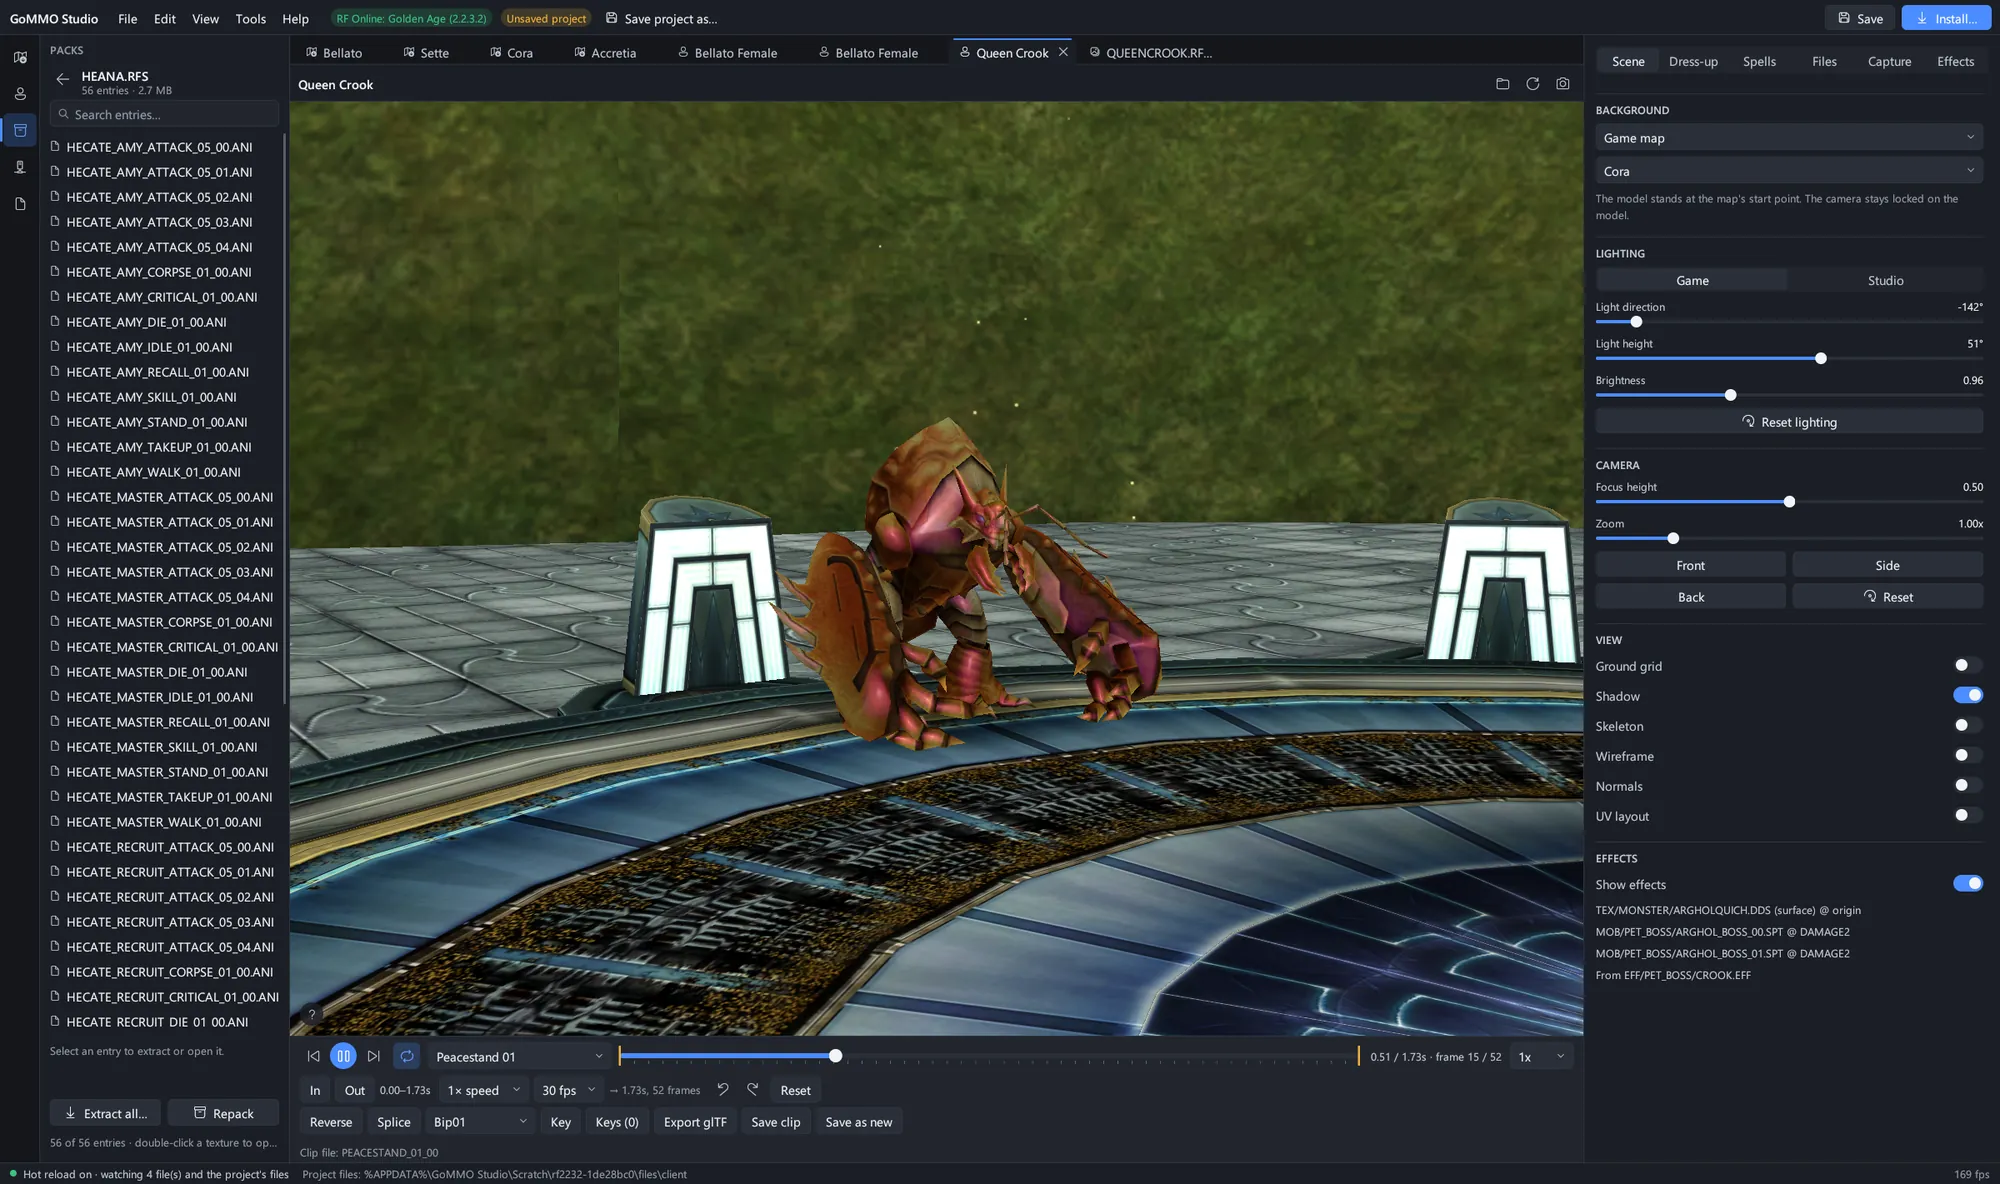Enable Wireframe display

pos(1967,755)
